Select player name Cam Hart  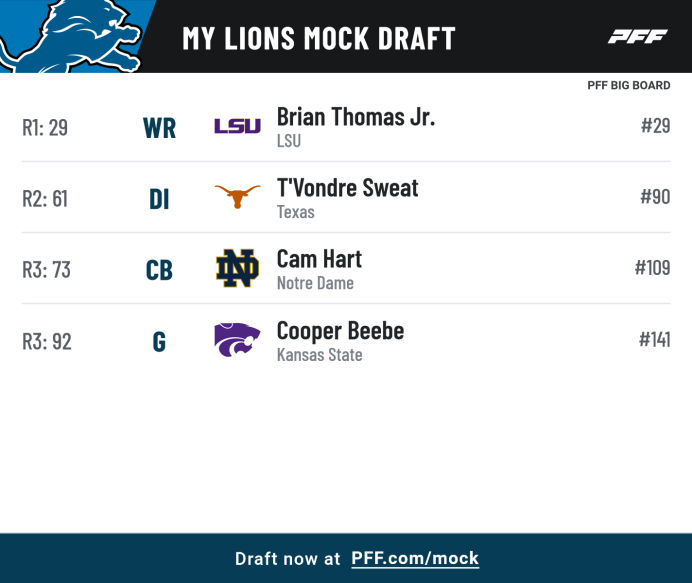coord(319,259)
